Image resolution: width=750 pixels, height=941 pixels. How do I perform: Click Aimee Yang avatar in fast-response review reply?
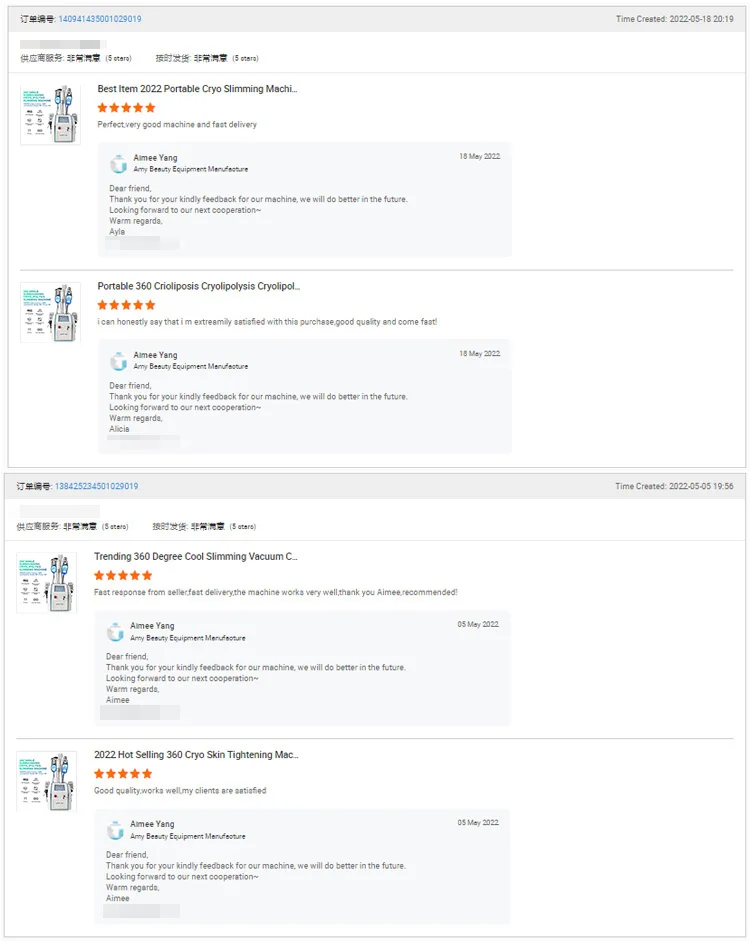116,631
